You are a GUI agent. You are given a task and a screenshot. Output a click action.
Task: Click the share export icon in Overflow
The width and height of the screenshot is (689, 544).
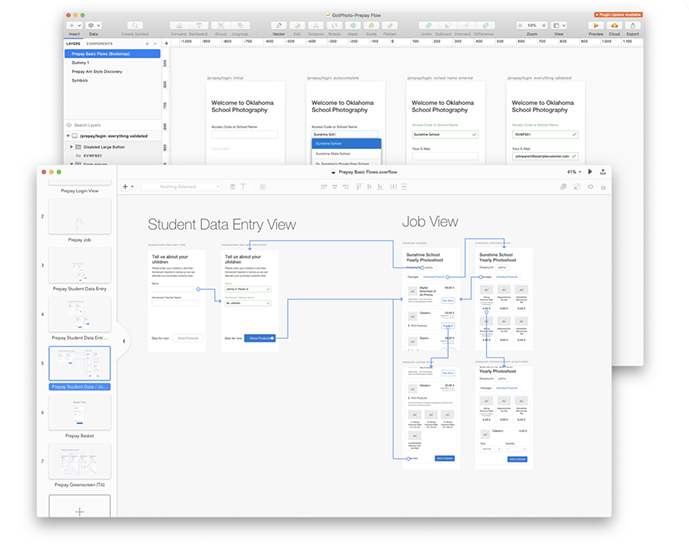[x=603, y=172]
